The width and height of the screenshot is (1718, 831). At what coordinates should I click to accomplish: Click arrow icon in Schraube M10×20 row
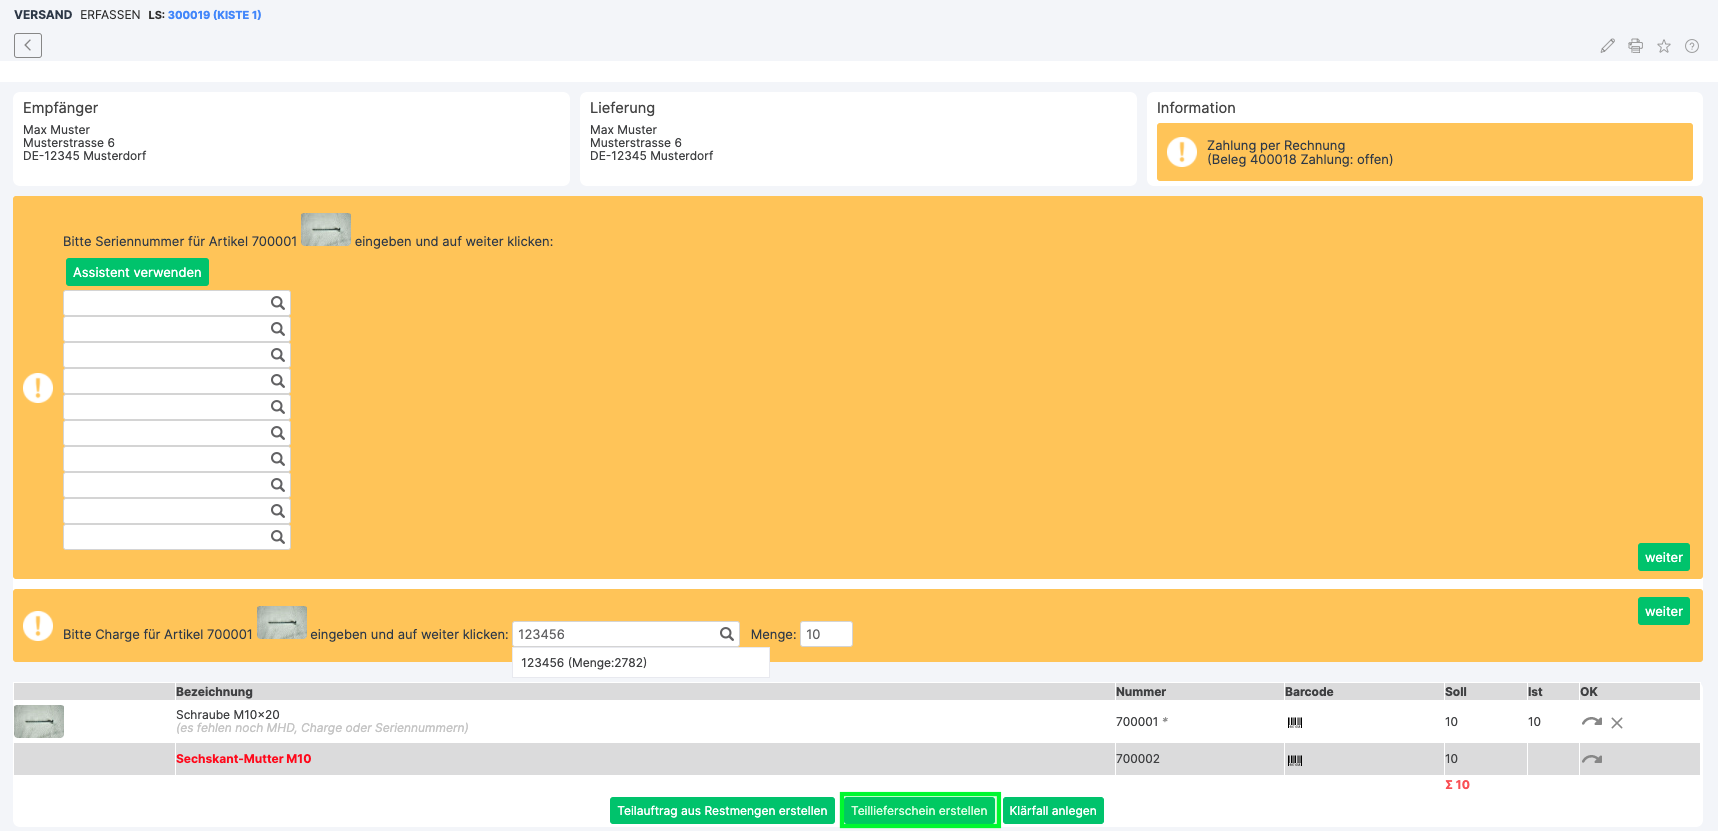1591,721
